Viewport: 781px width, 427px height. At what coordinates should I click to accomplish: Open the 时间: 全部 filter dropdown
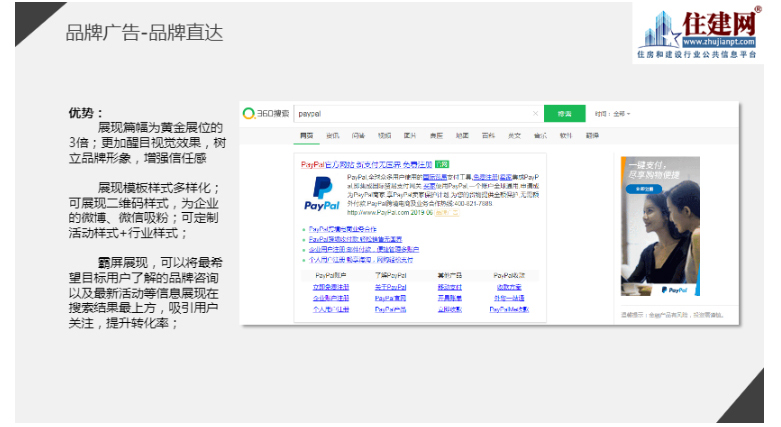pyautogui.click(x=612, y=114)
